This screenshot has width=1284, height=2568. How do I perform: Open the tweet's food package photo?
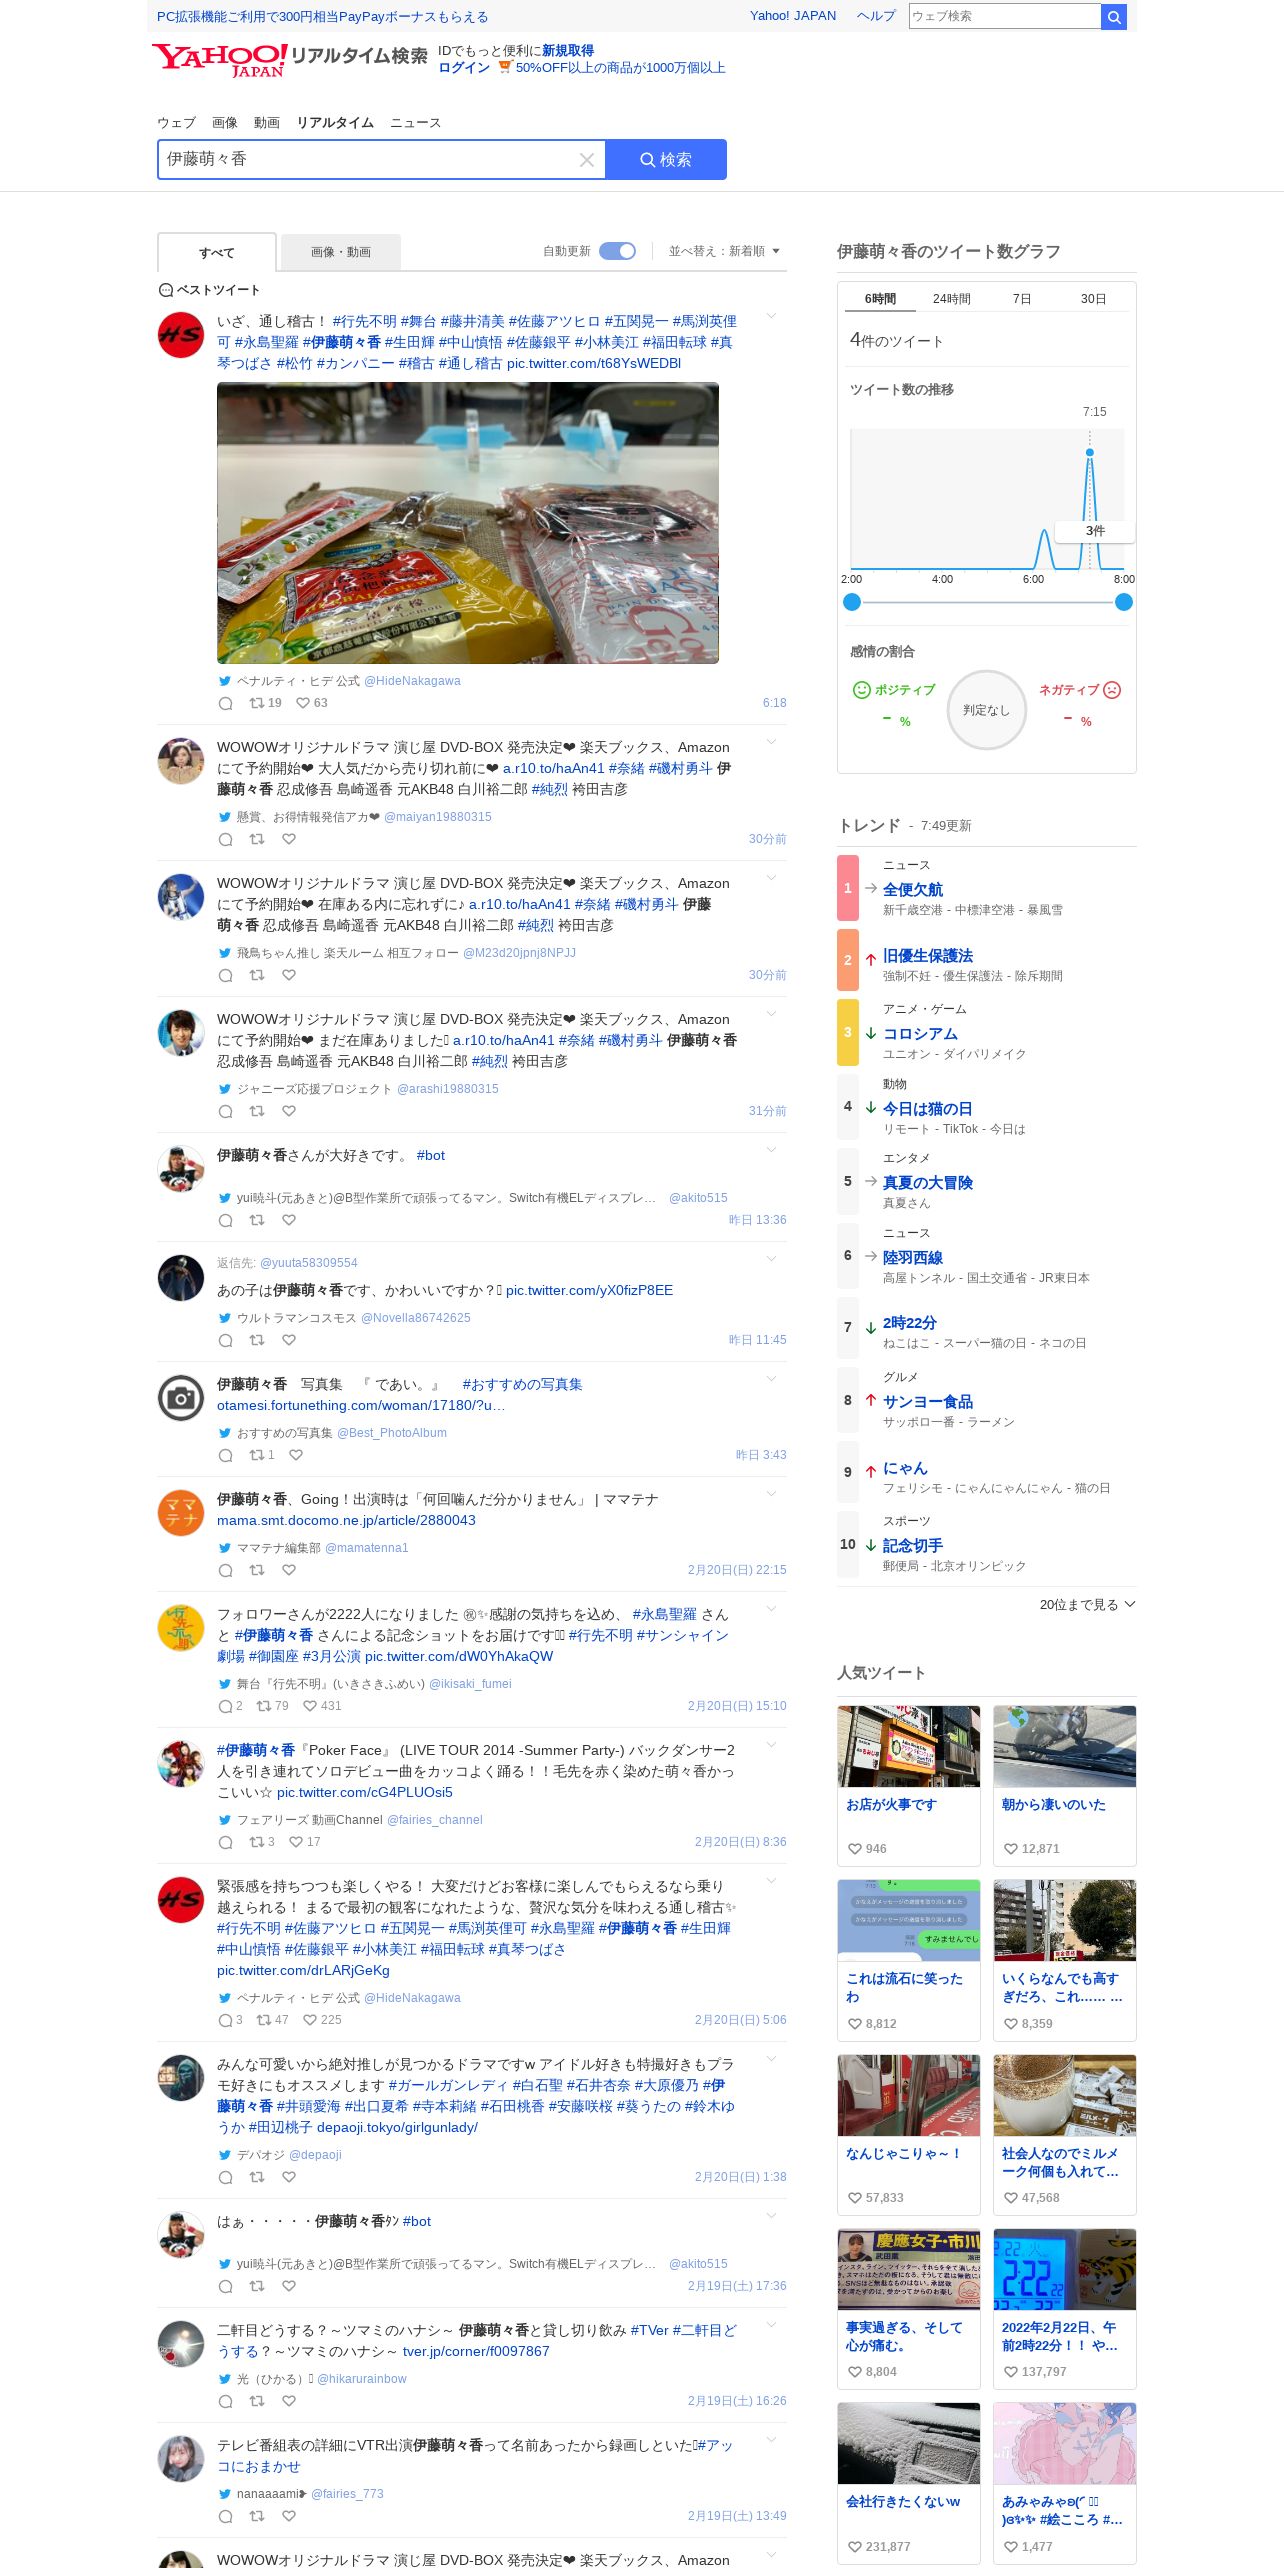(x=468, y=523)
